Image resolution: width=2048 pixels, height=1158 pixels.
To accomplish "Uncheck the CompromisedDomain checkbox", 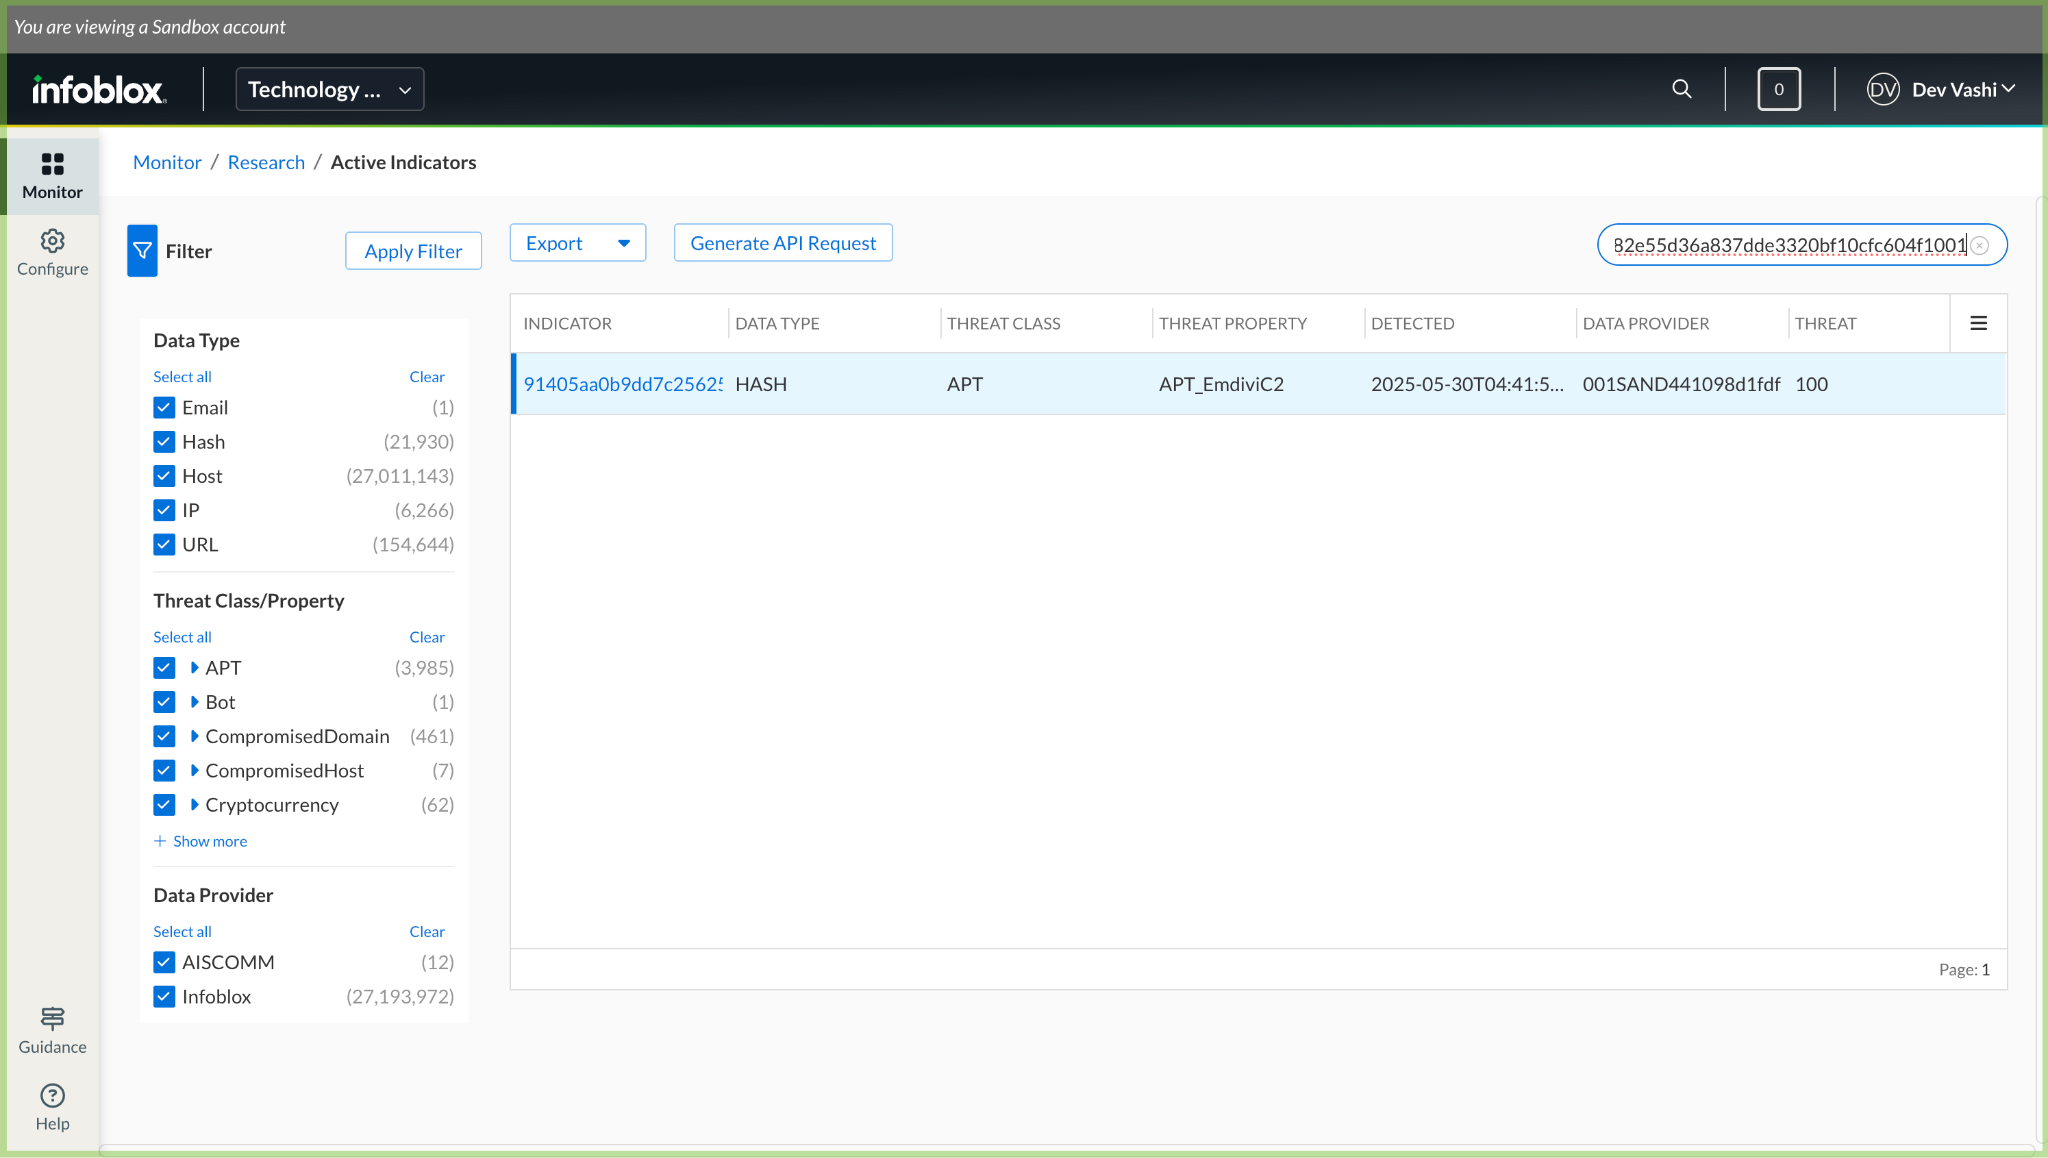I will (164, 736).
